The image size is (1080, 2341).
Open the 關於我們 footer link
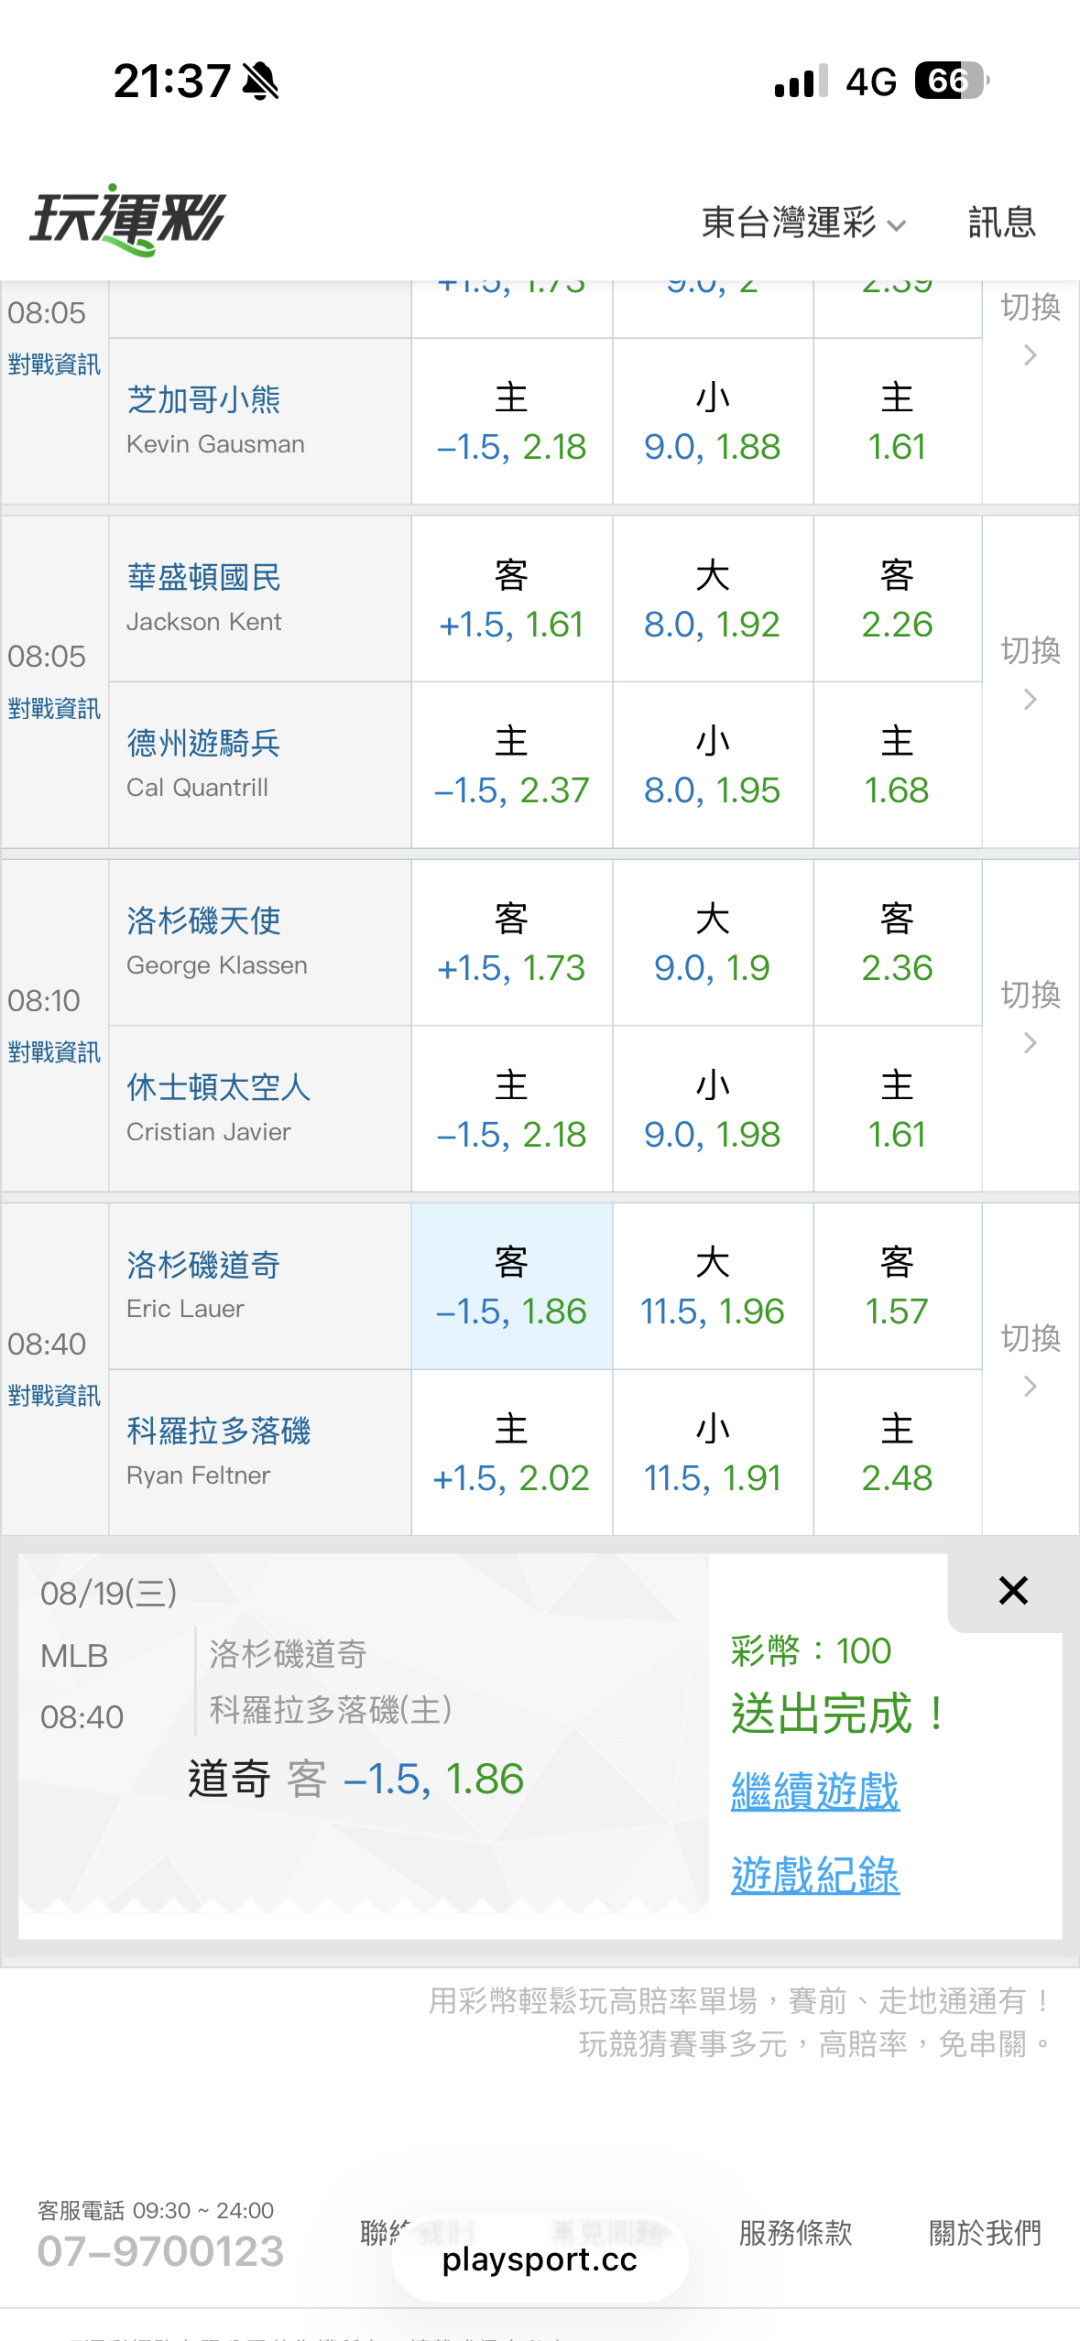985,2232
